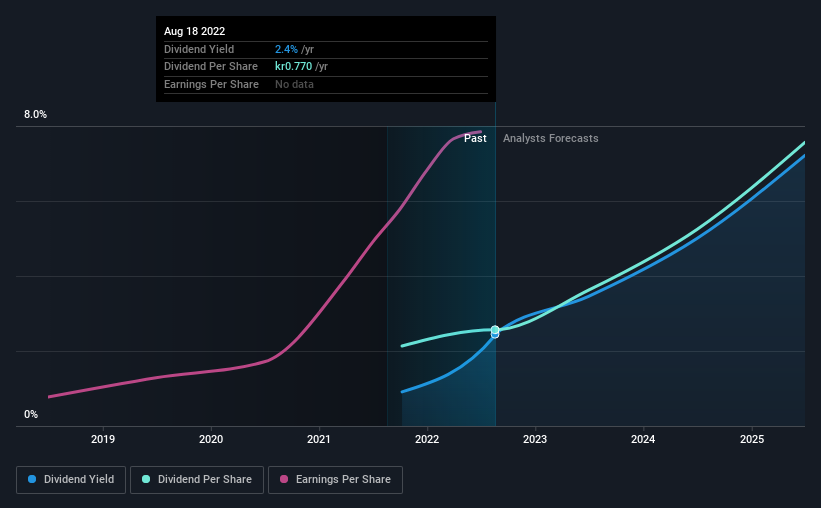Select the 2025 x-axis label
821x508 pixels.
click(x=752, y=439)
